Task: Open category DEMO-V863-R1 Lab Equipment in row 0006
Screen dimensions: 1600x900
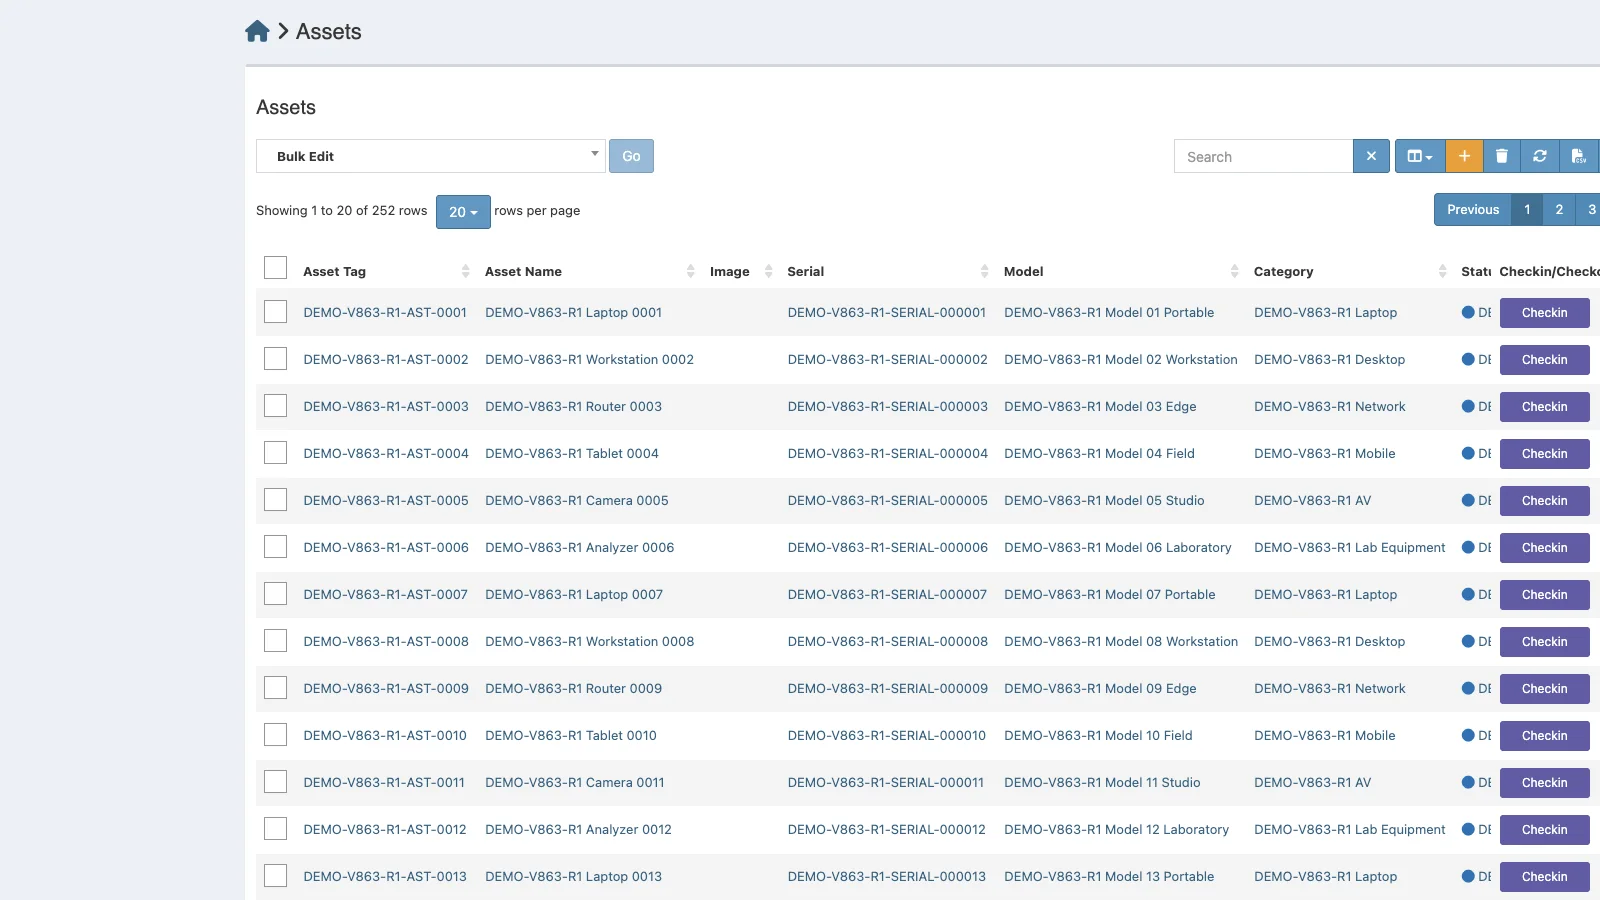Action: pyautogui.click(x=1350, y=547)
